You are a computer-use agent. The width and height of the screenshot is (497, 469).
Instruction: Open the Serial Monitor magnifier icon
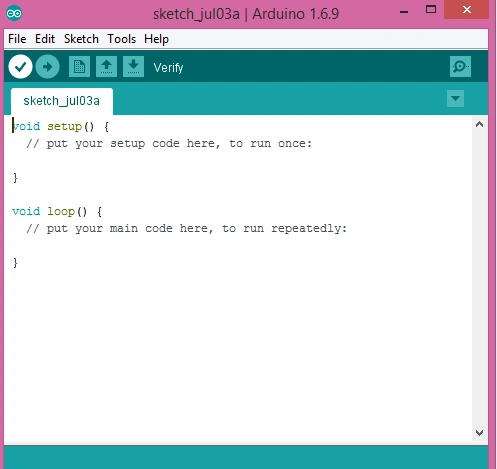coord(460,67)
